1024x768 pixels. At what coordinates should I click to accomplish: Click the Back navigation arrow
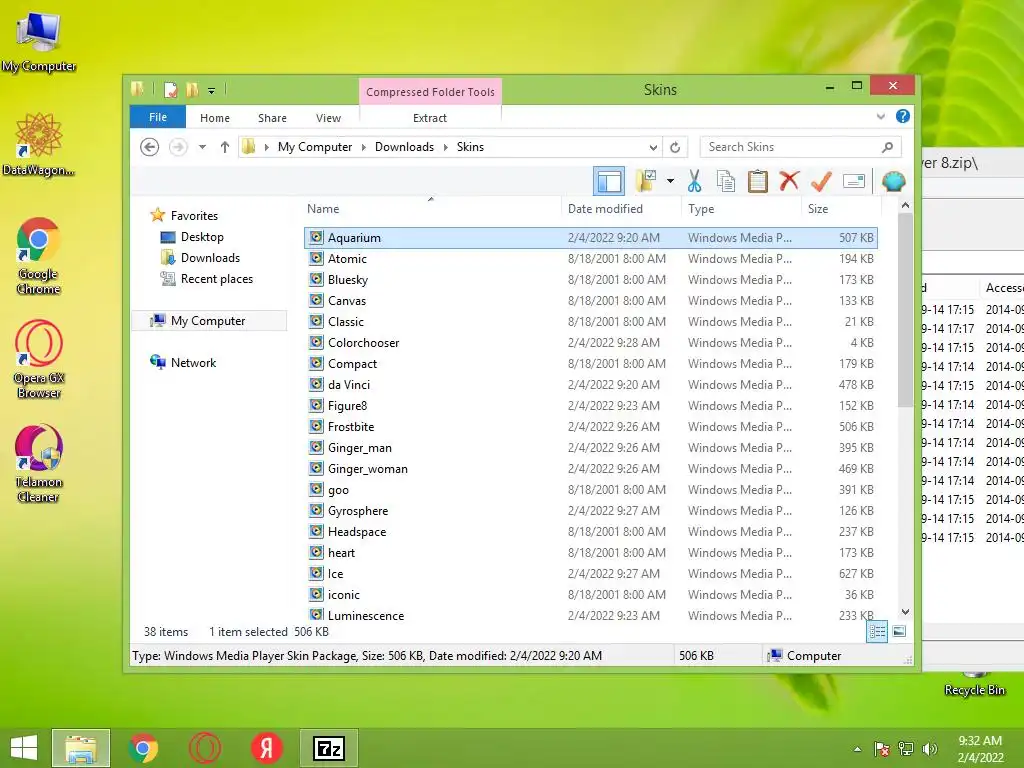(x=150, y=147)
